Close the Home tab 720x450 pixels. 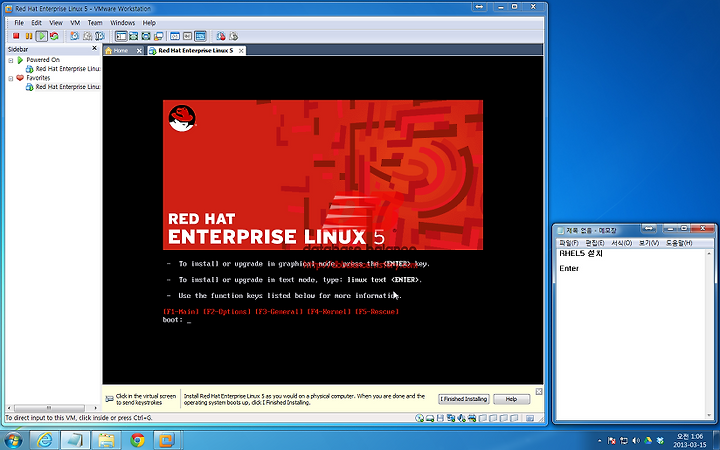139,51
